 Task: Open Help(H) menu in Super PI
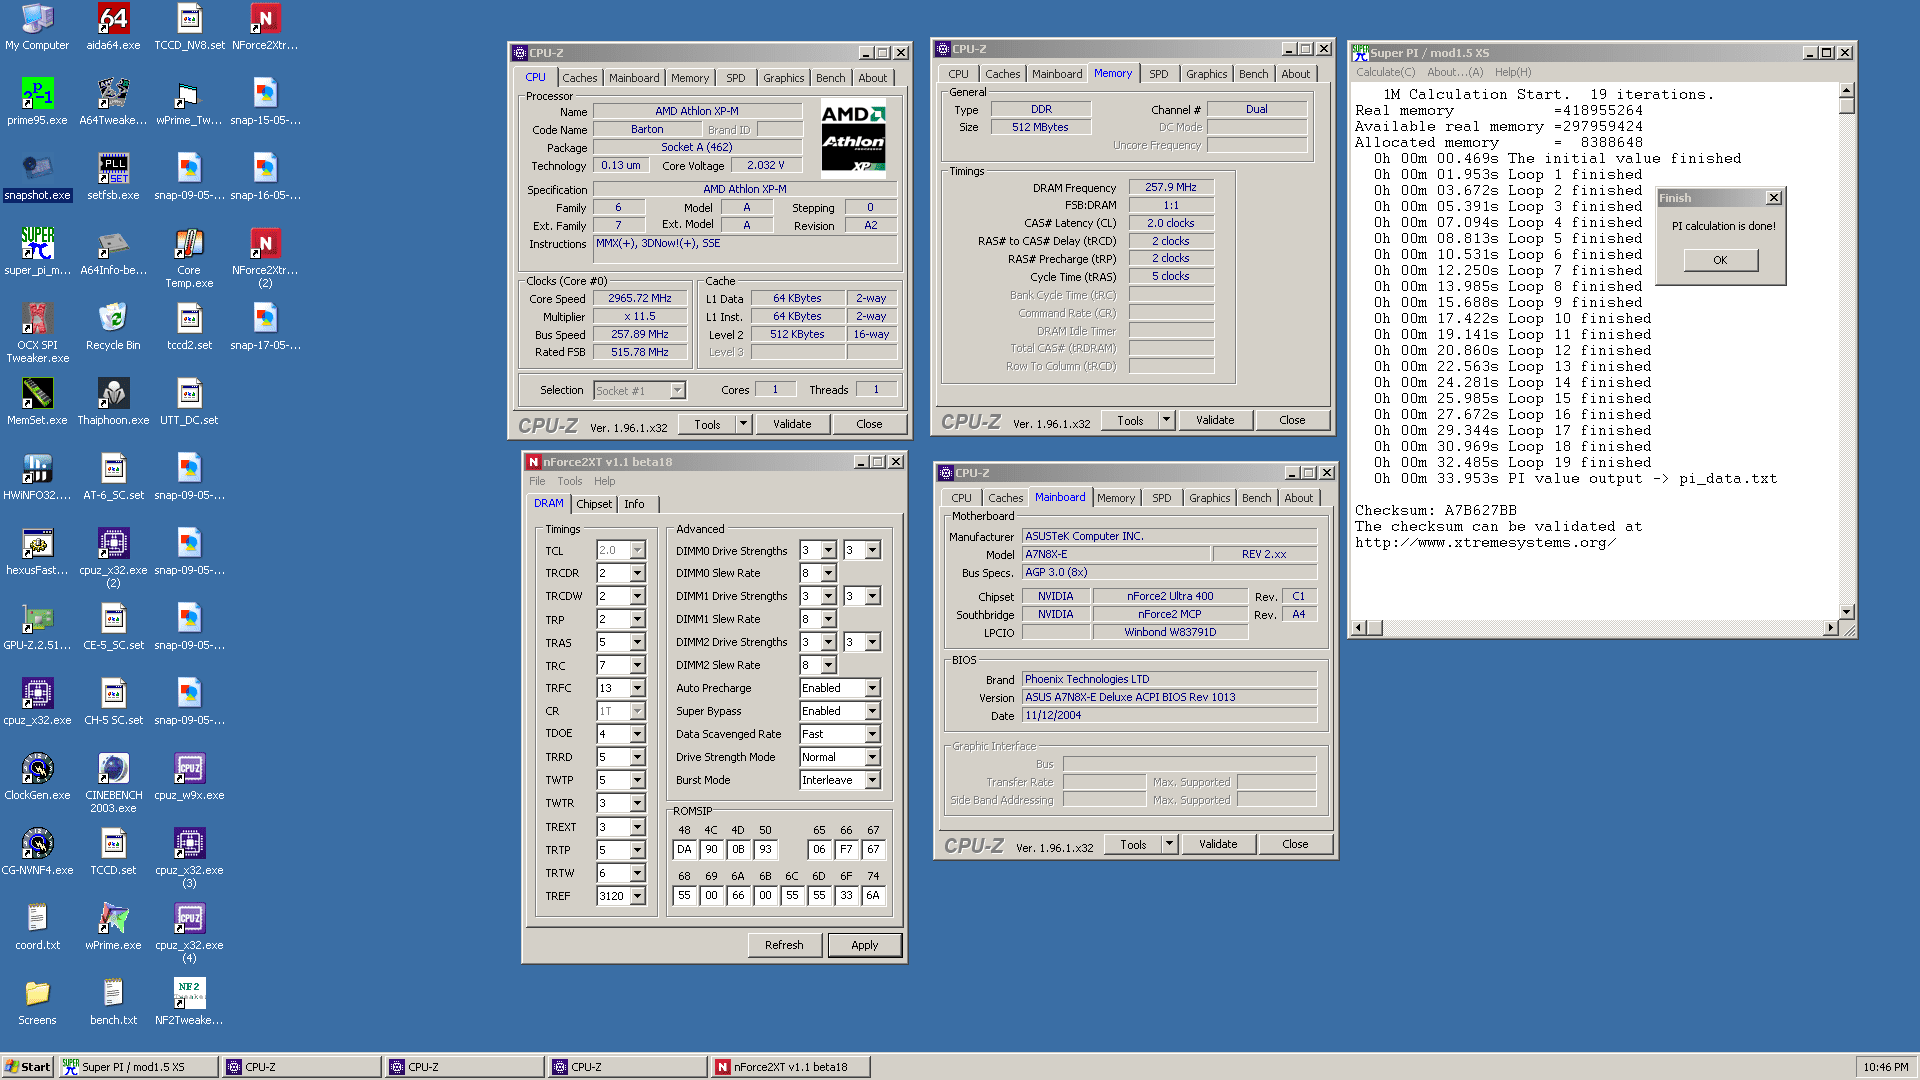(1512, 72)
